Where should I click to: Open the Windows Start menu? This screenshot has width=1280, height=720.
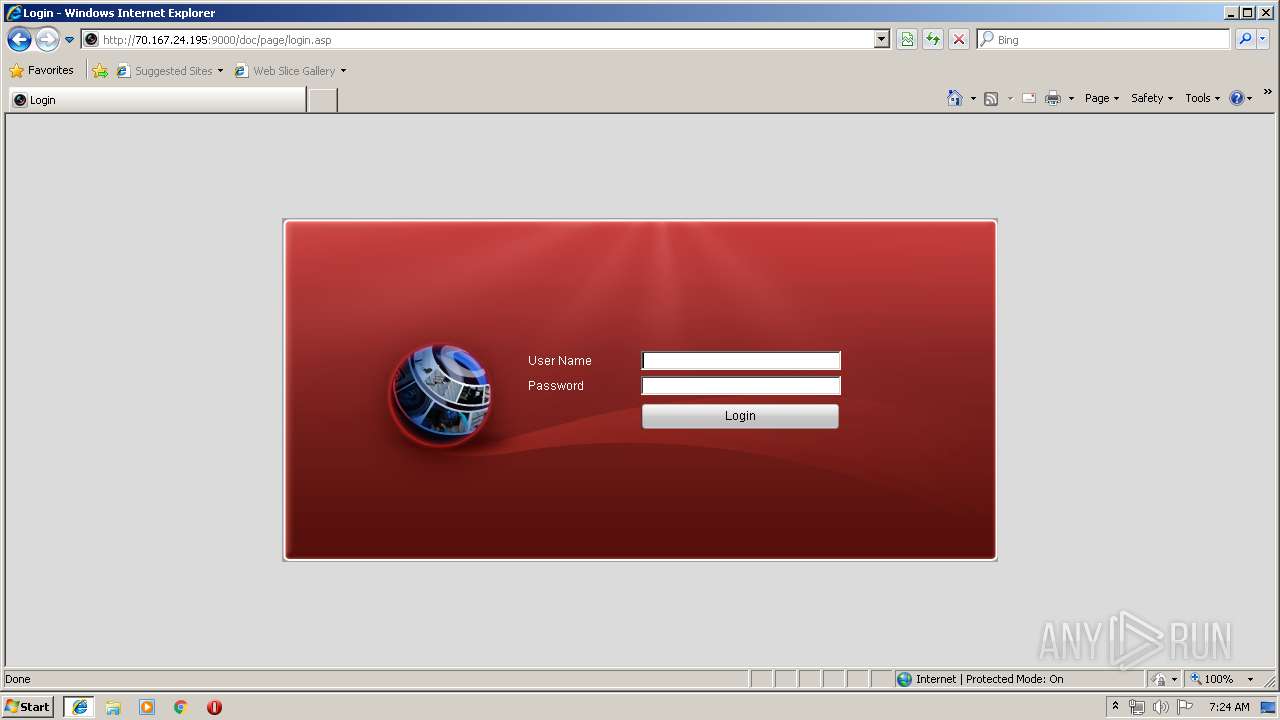[28, 707]
